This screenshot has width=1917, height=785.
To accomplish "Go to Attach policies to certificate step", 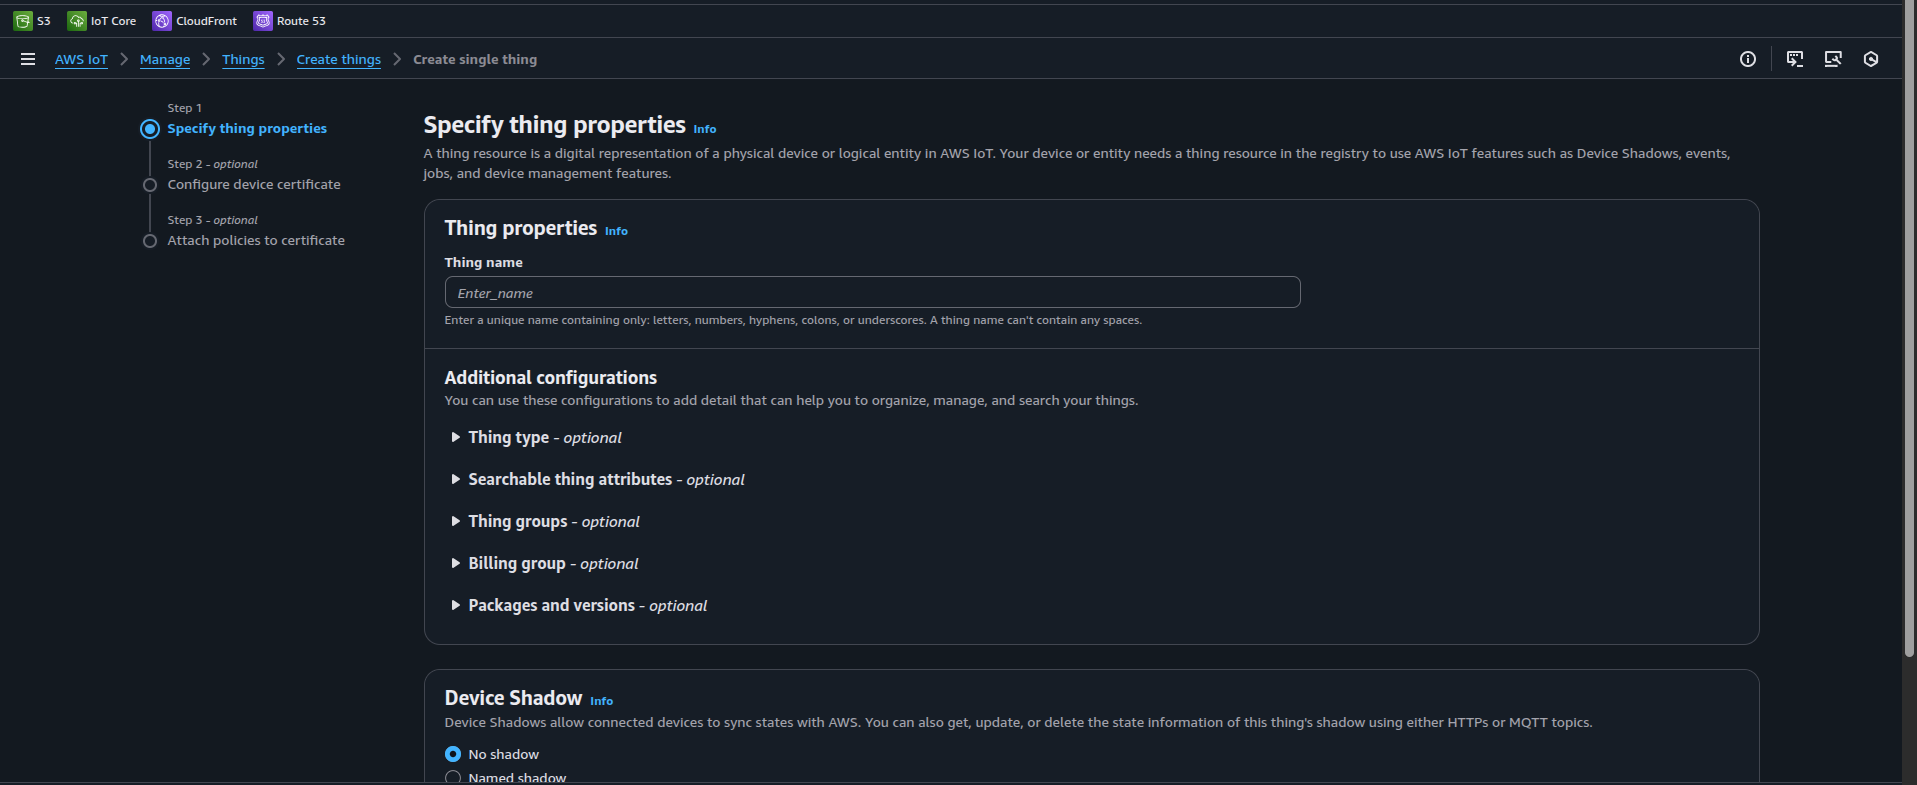I will [x=256, y=240].
